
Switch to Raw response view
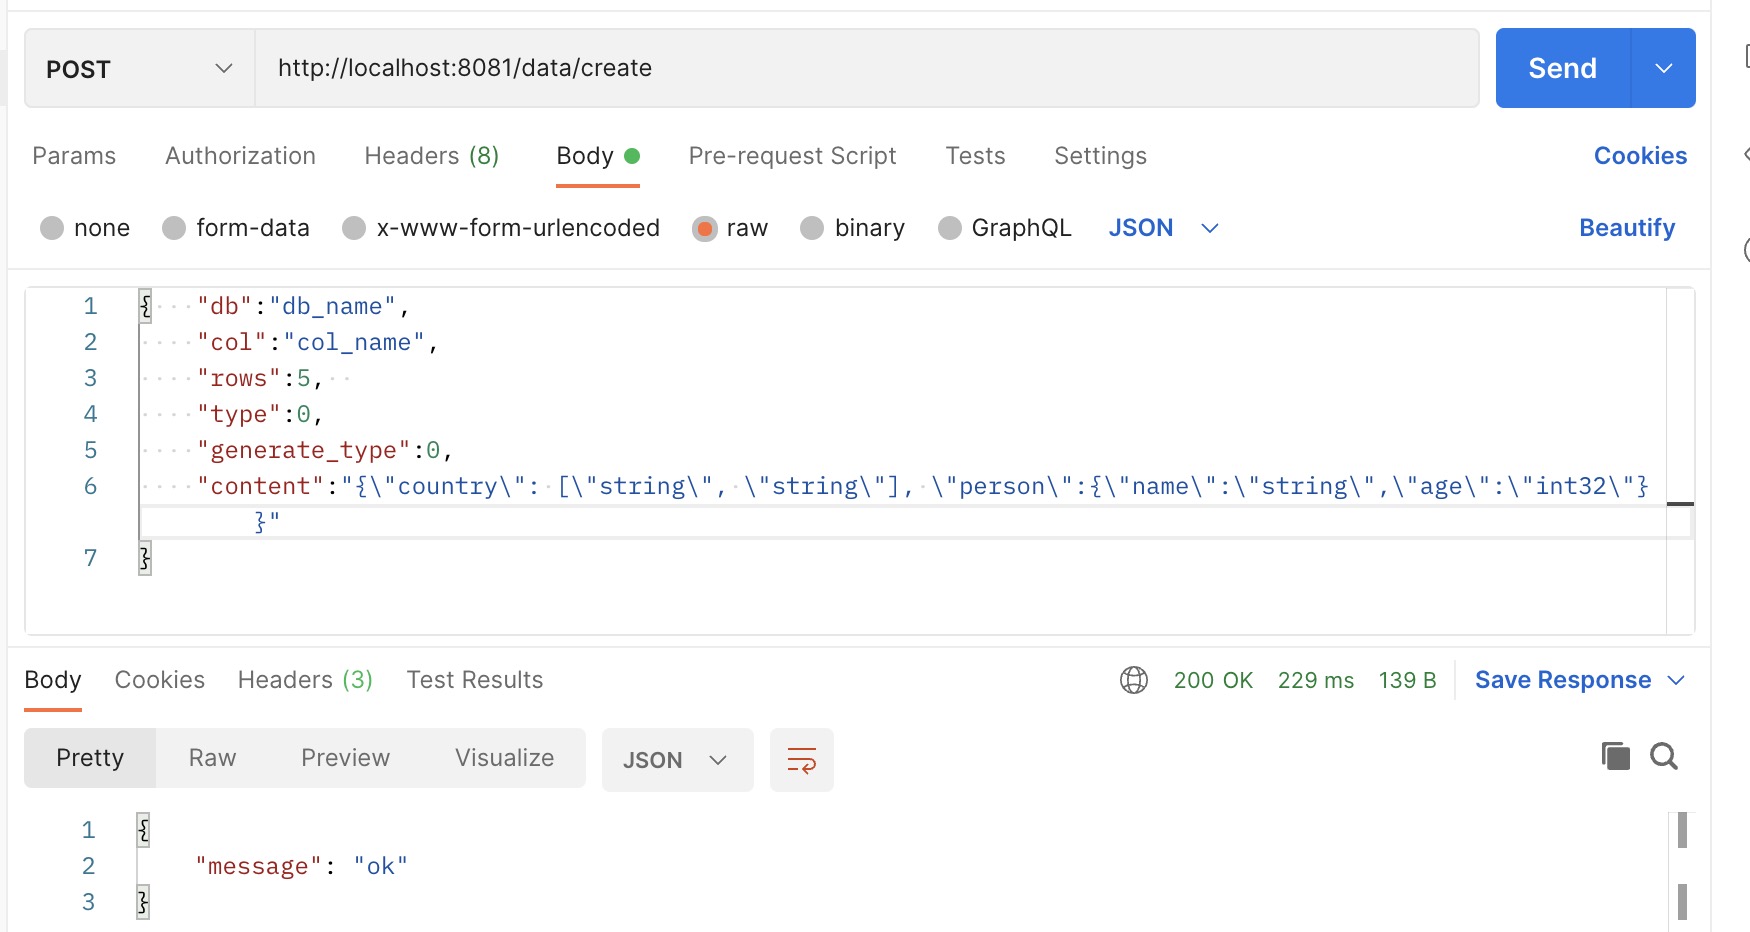[213, 758]
